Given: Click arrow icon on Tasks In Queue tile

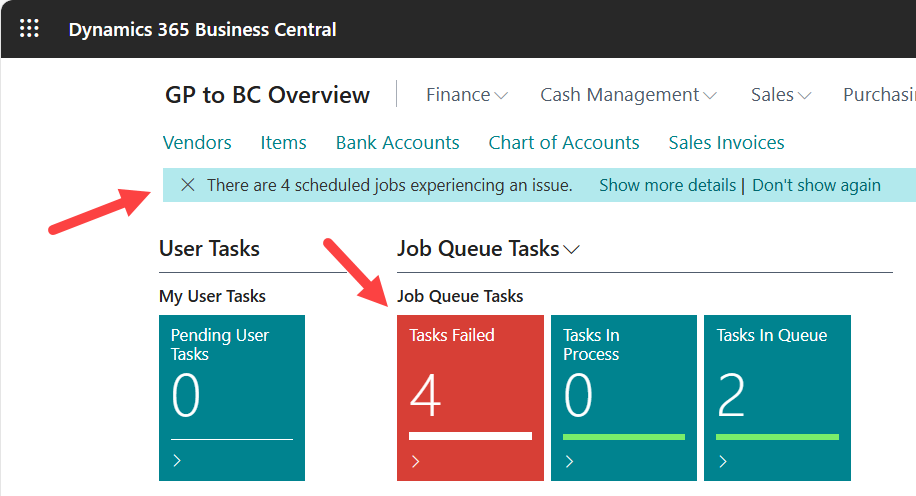Looking at the screenshot, I should click(722, 461).
